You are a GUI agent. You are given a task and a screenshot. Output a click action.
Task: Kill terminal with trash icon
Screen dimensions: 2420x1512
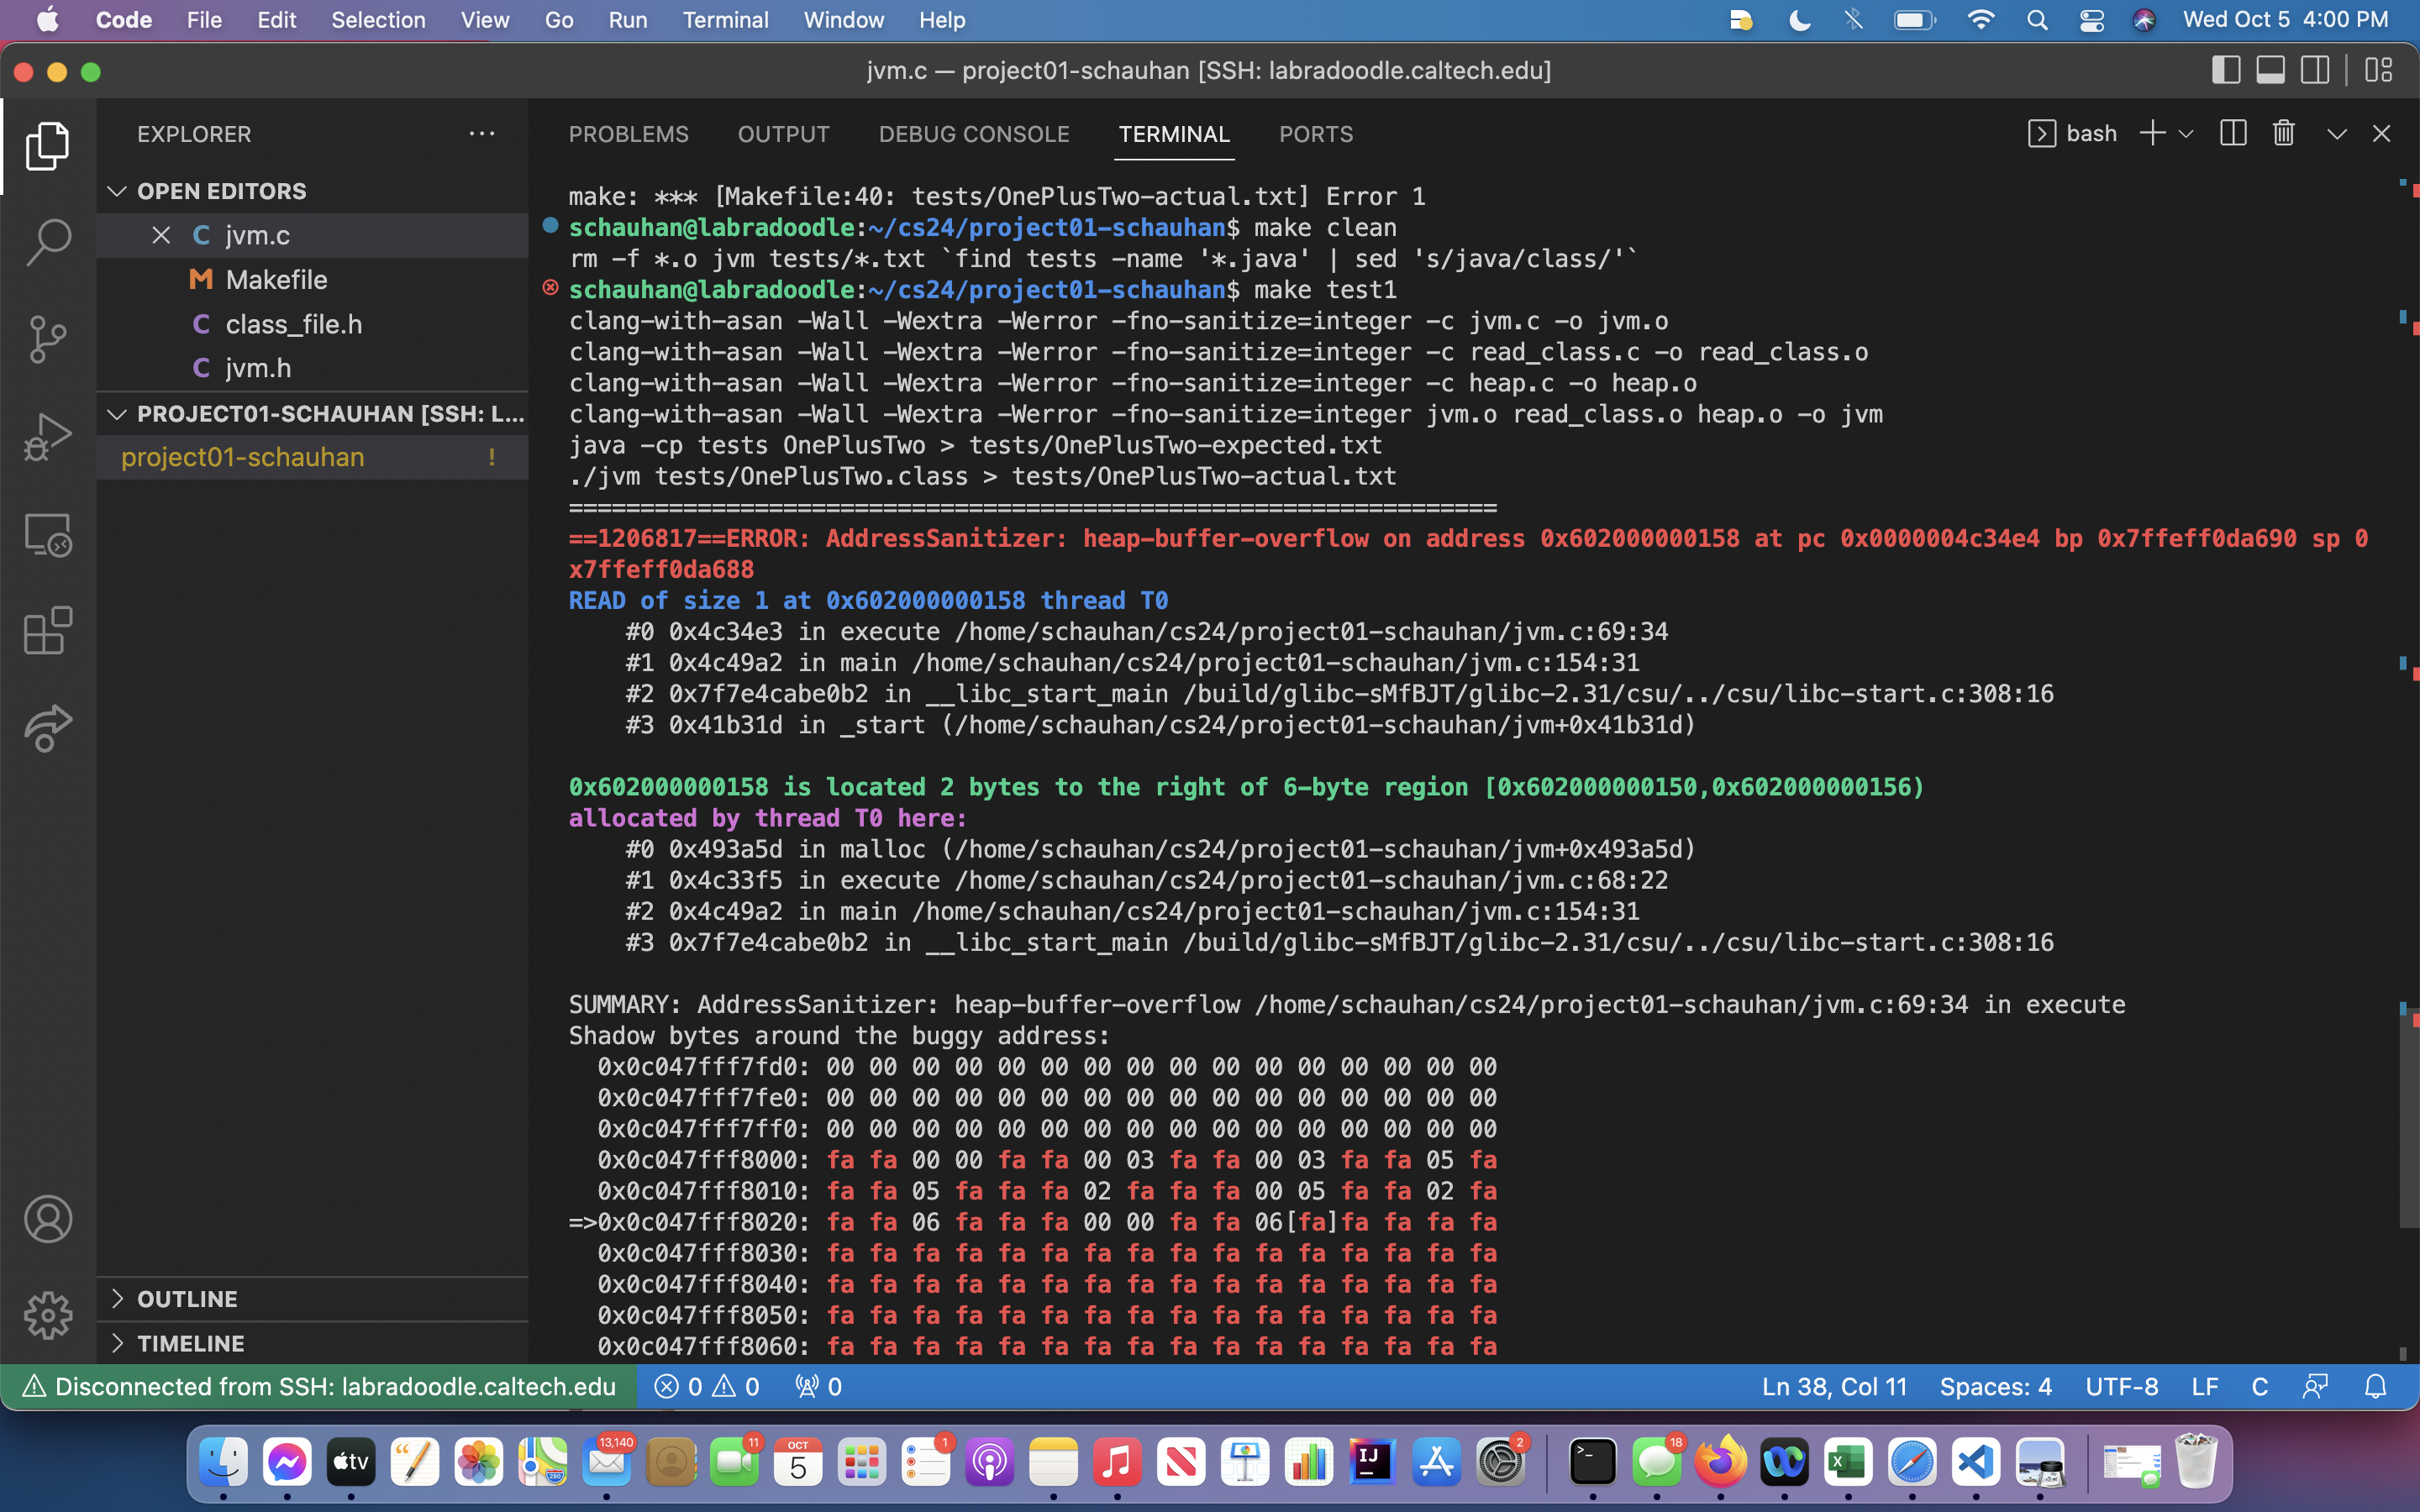[x=2283, y=134]
